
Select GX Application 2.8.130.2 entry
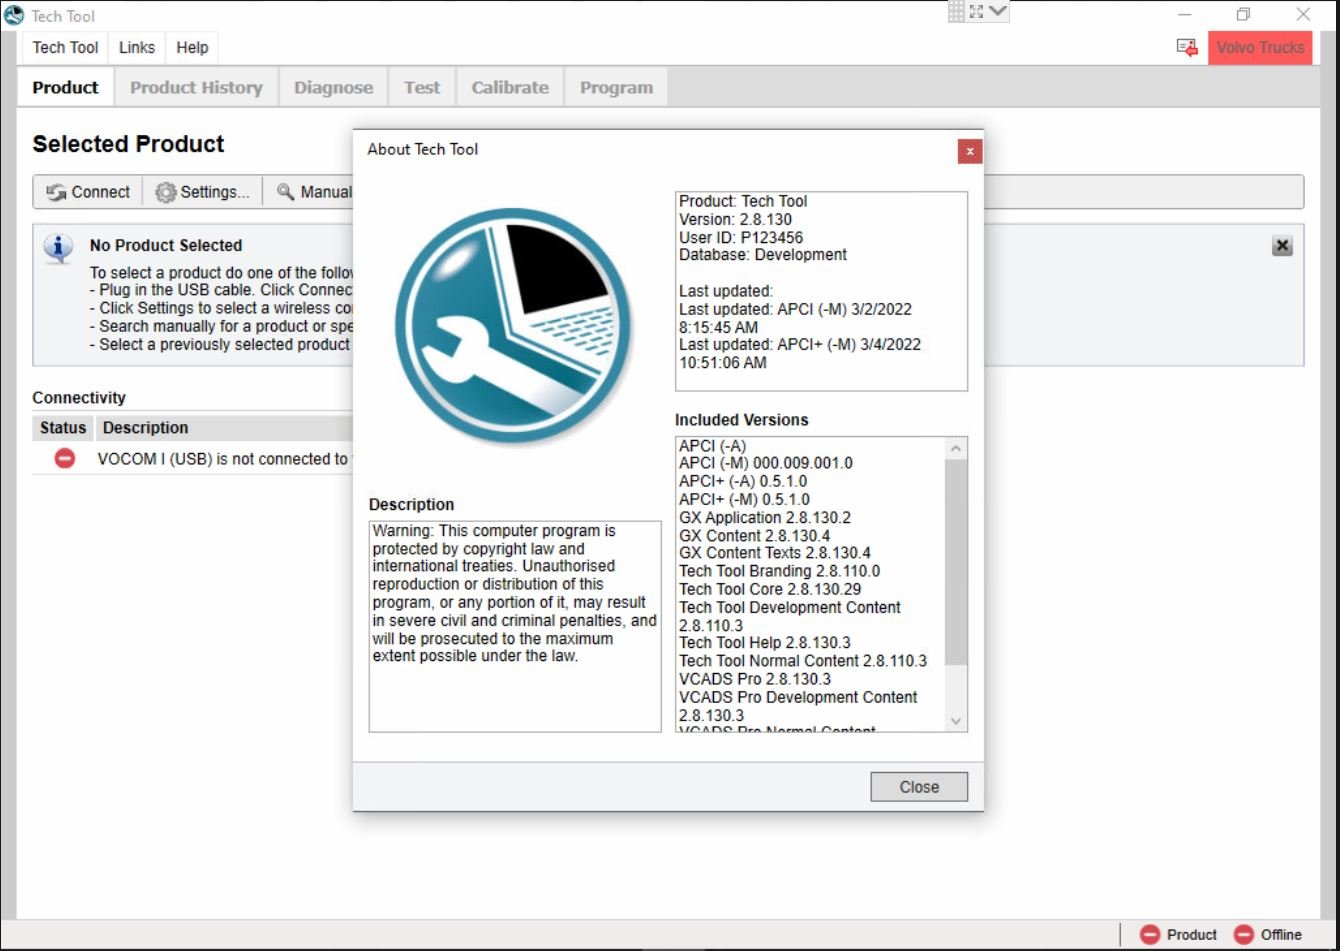coord(765,517)
